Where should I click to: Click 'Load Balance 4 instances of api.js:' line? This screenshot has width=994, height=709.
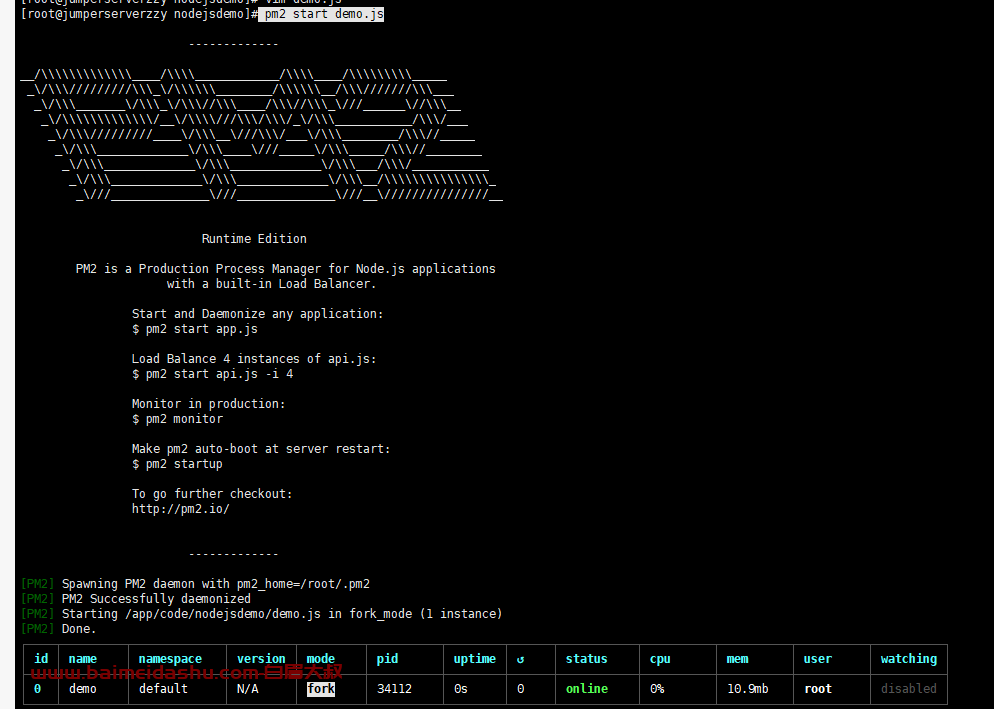tap(254, 358)
